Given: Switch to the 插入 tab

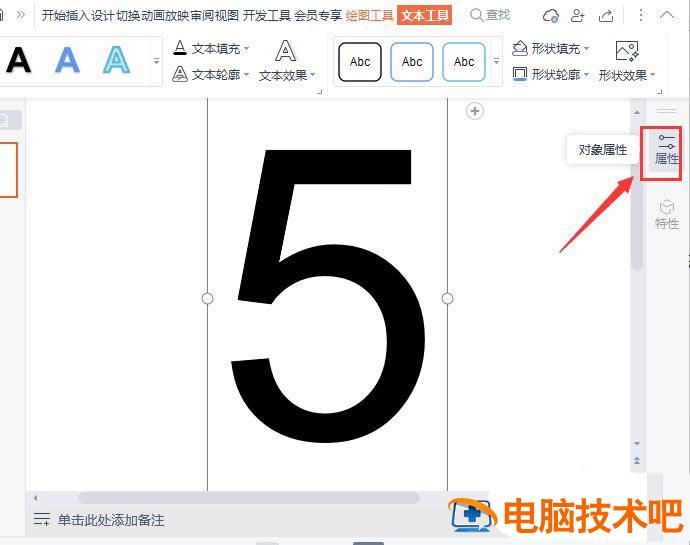Looking at the screenshot, I should click(78, 15).
